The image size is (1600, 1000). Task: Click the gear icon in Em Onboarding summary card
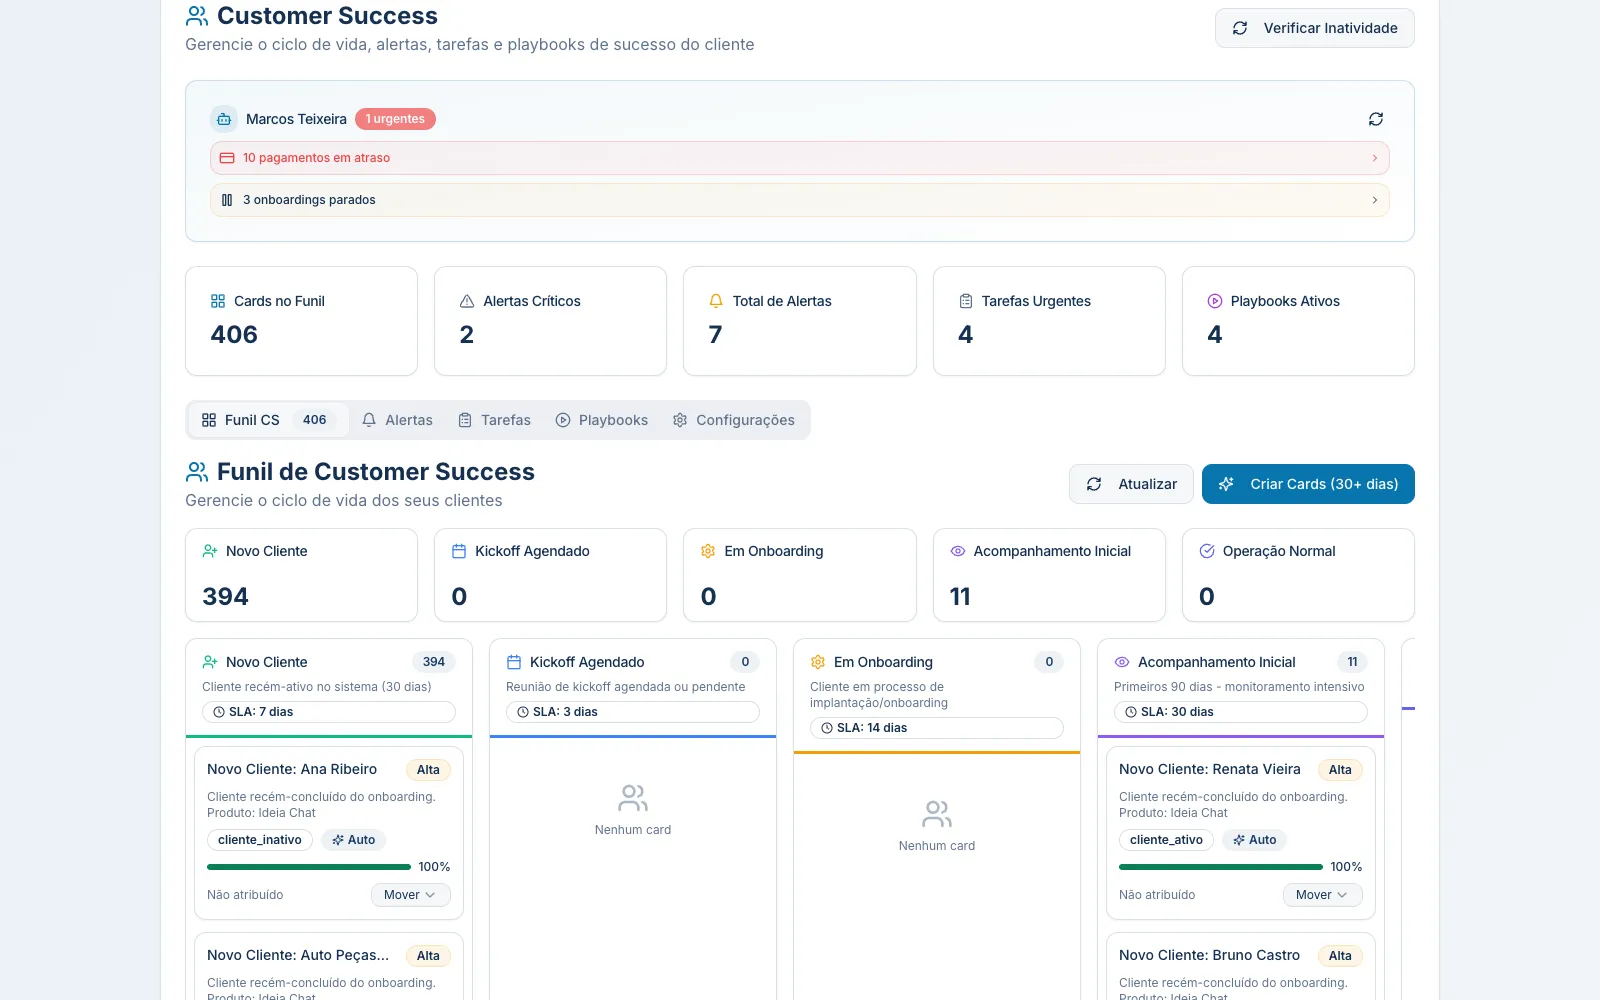(x=708, y=551)
